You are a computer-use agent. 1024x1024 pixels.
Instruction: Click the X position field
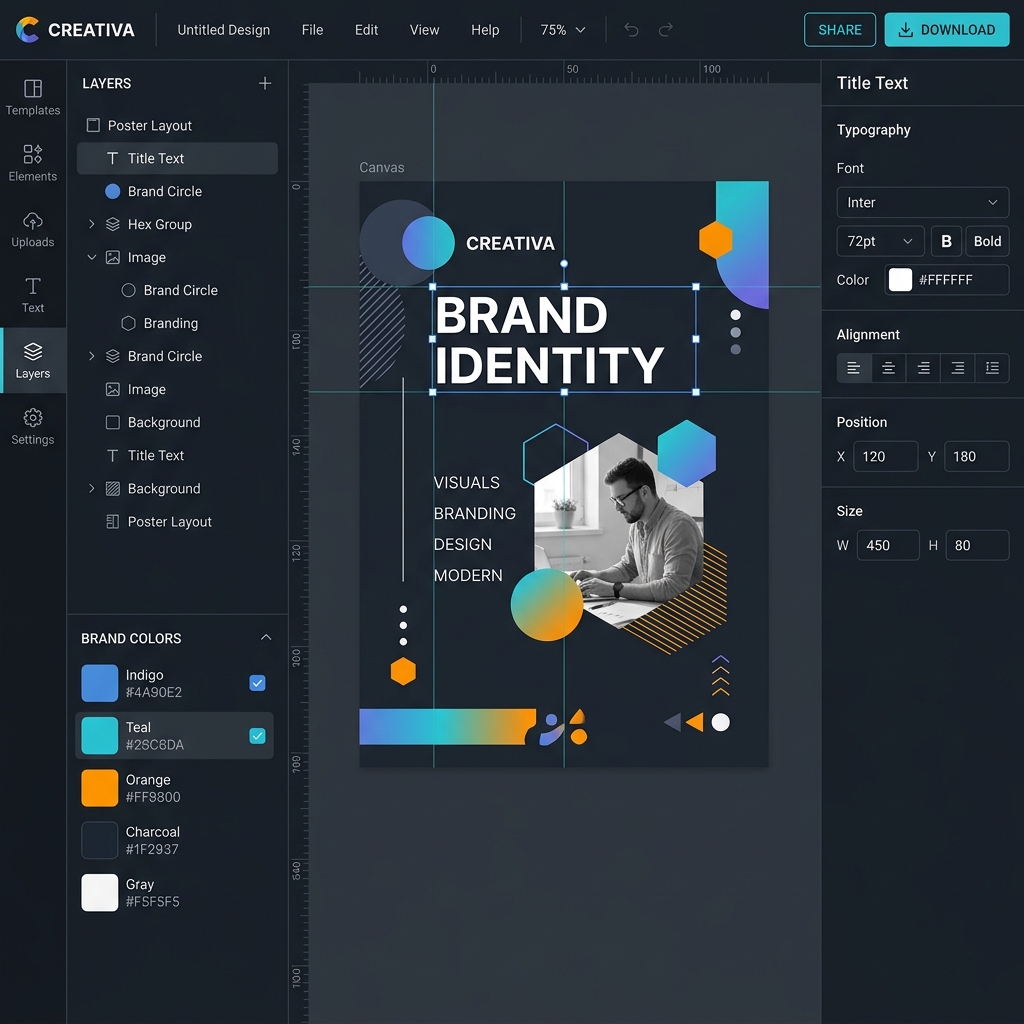pyautogui.click(x=885, y=456)
